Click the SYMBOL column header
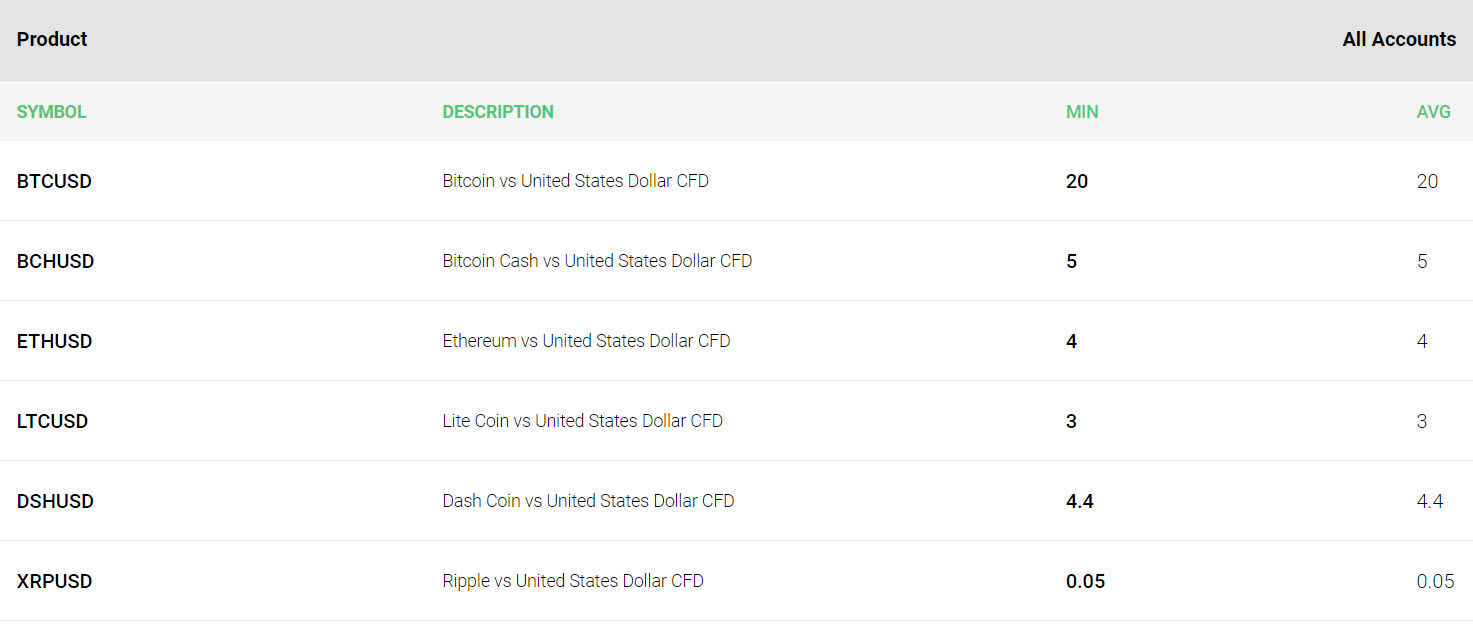Screen dimensions: 1473x638 tap(52, 112)
